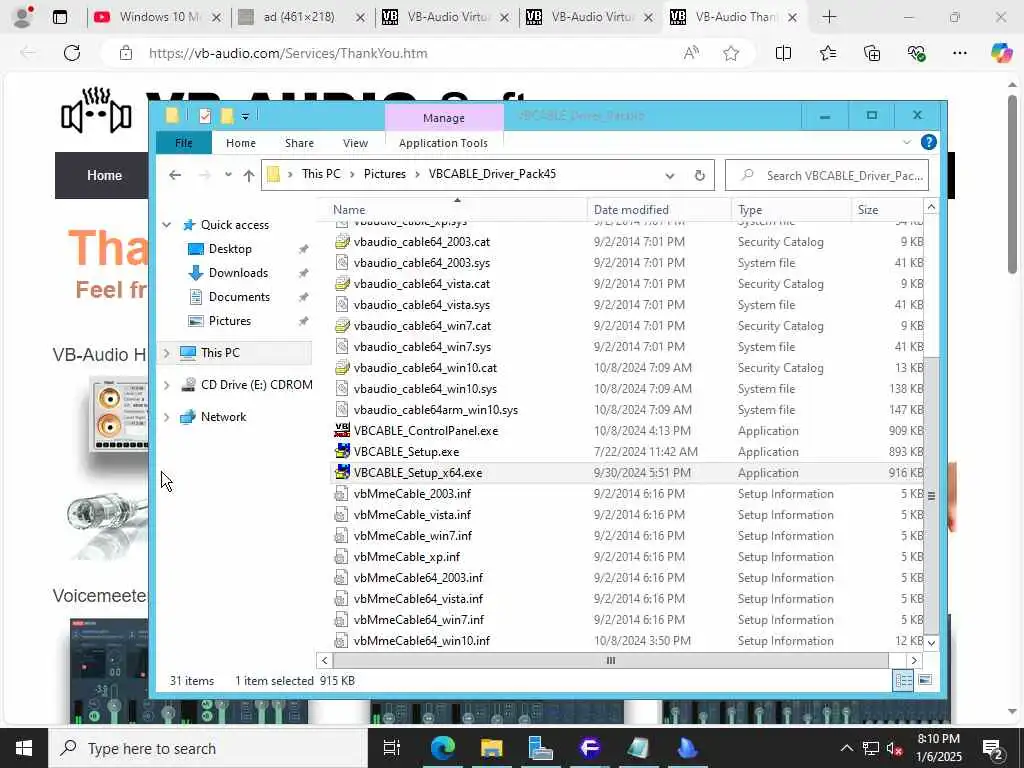Select VBCABLE_Setup_x64.exe file
The height and width of the screenshot is (768, 1024).
[x=418, y=473]
